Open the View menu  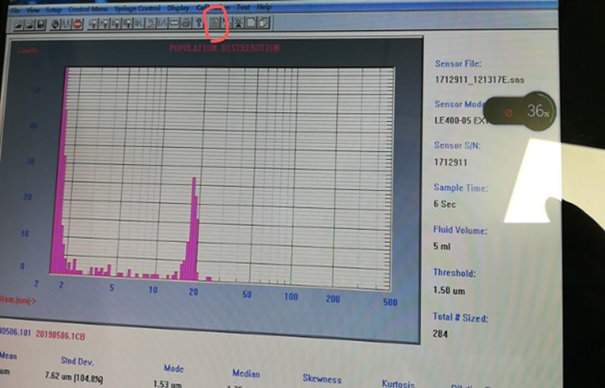(x=33, y=10)
